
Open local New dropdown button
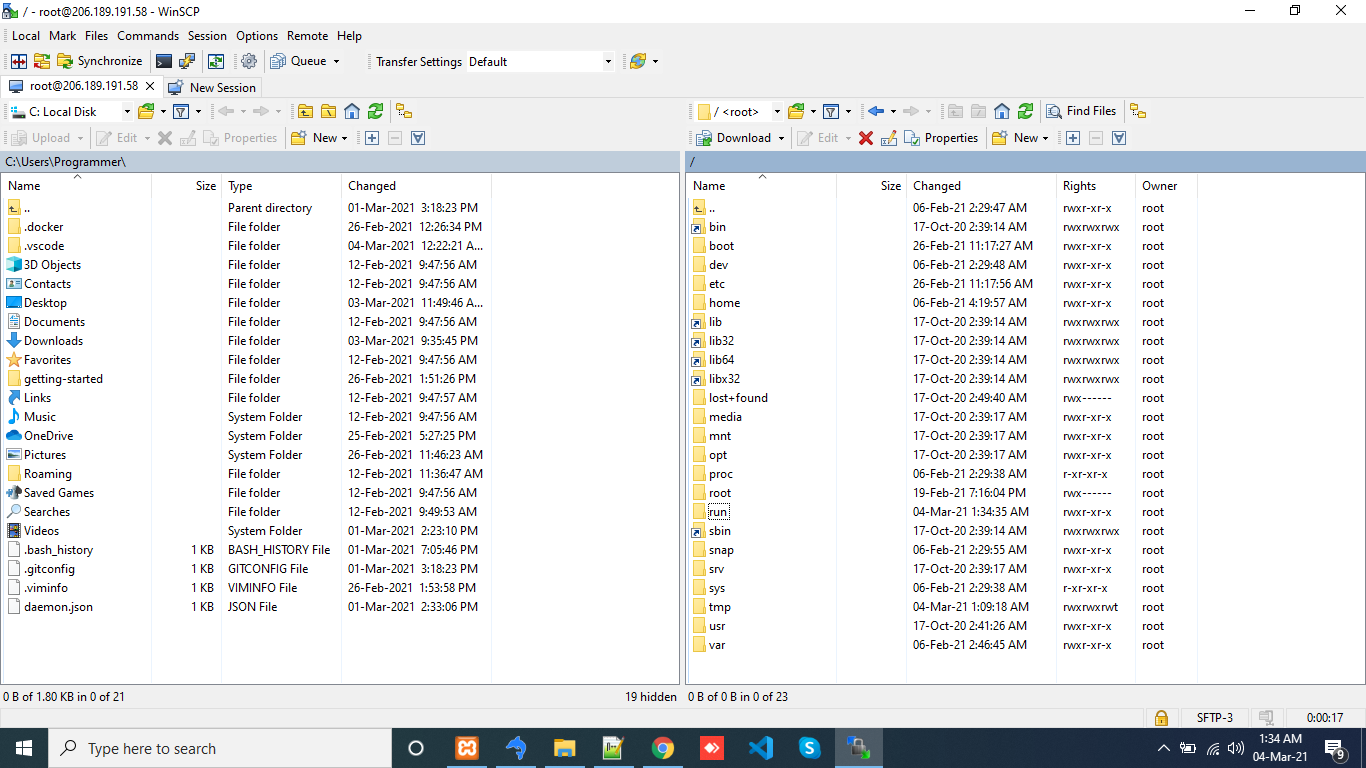pyautogui.click(x=319, y=138)
